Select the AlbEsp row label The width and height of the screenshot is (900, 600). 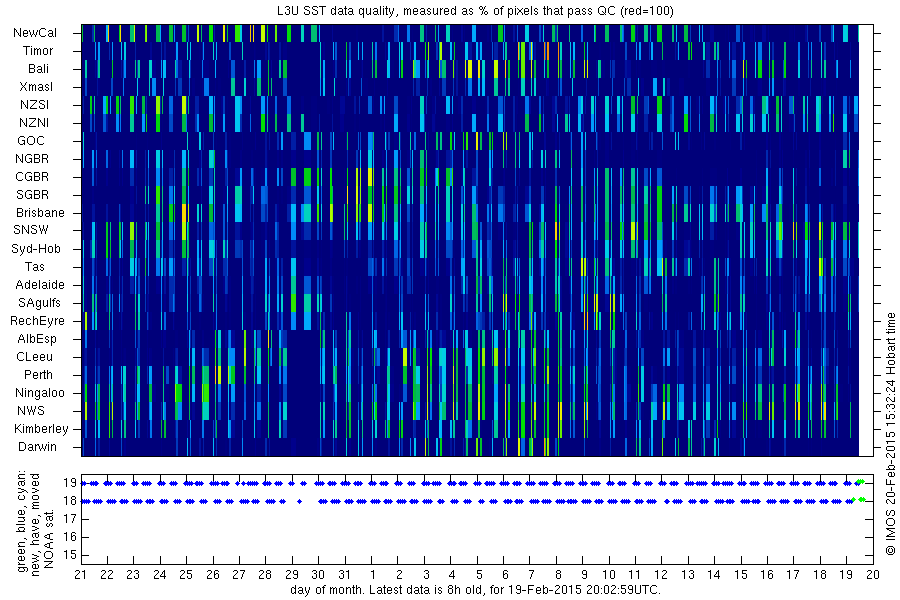(37, 339)
